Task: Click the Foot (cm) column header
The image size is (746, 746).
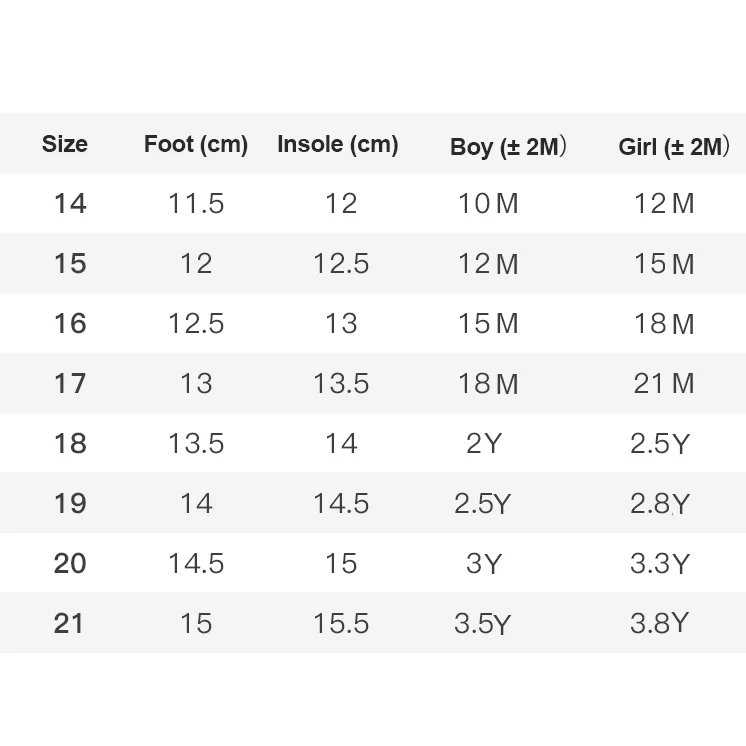Action: (x=196, y=144)
